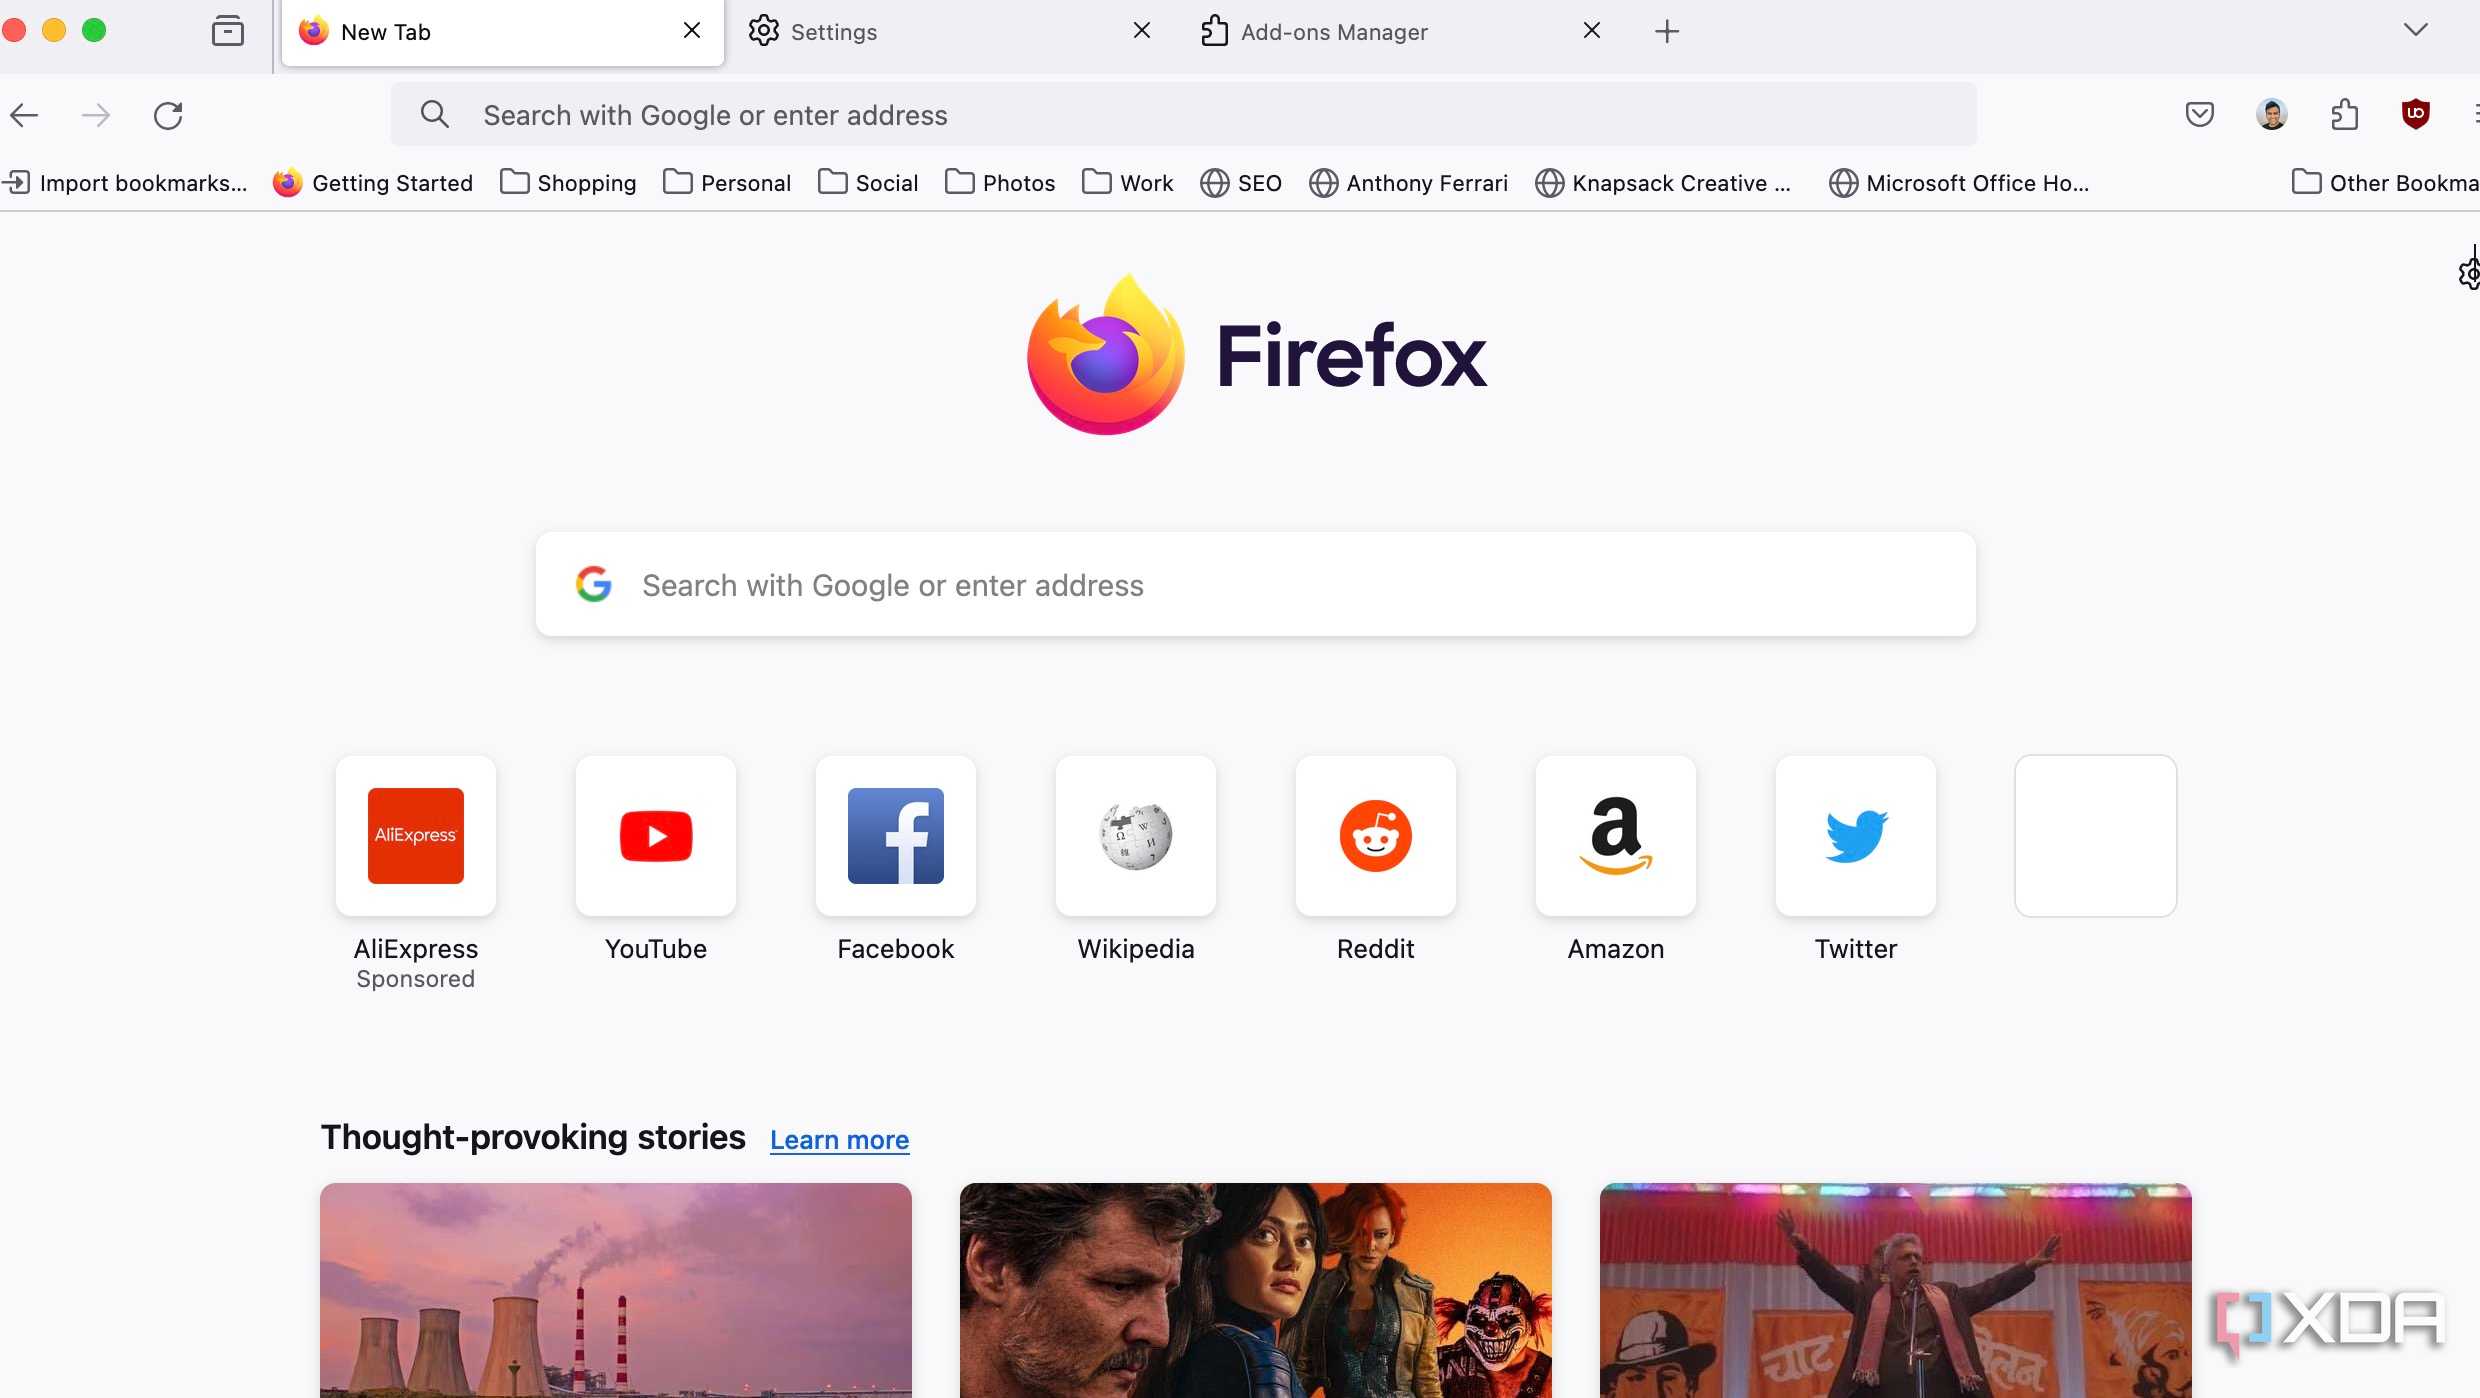The width and height of the screenshot is (2480, 1398).
Task: Open the AliExpress sponsored shortcut
Action: coord(416,836)
